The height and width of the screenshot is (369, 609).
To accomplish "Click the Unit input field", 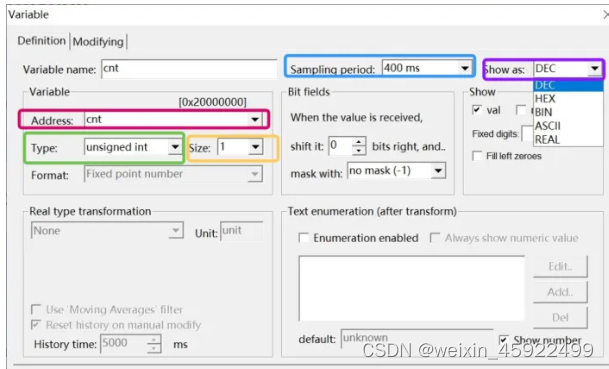I will point(242,231).
